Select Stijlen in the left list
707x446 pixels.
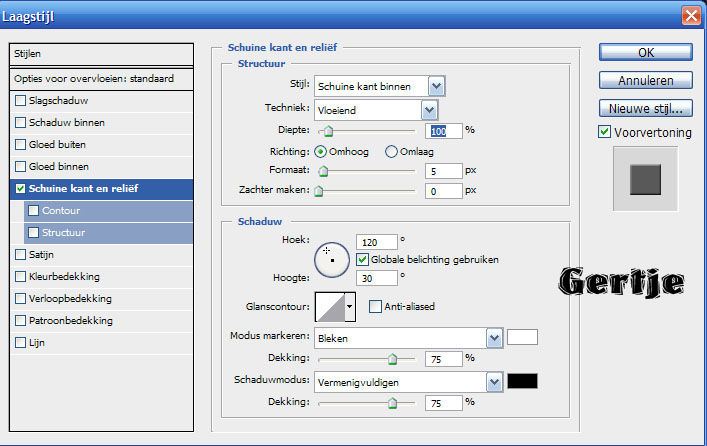101,54
